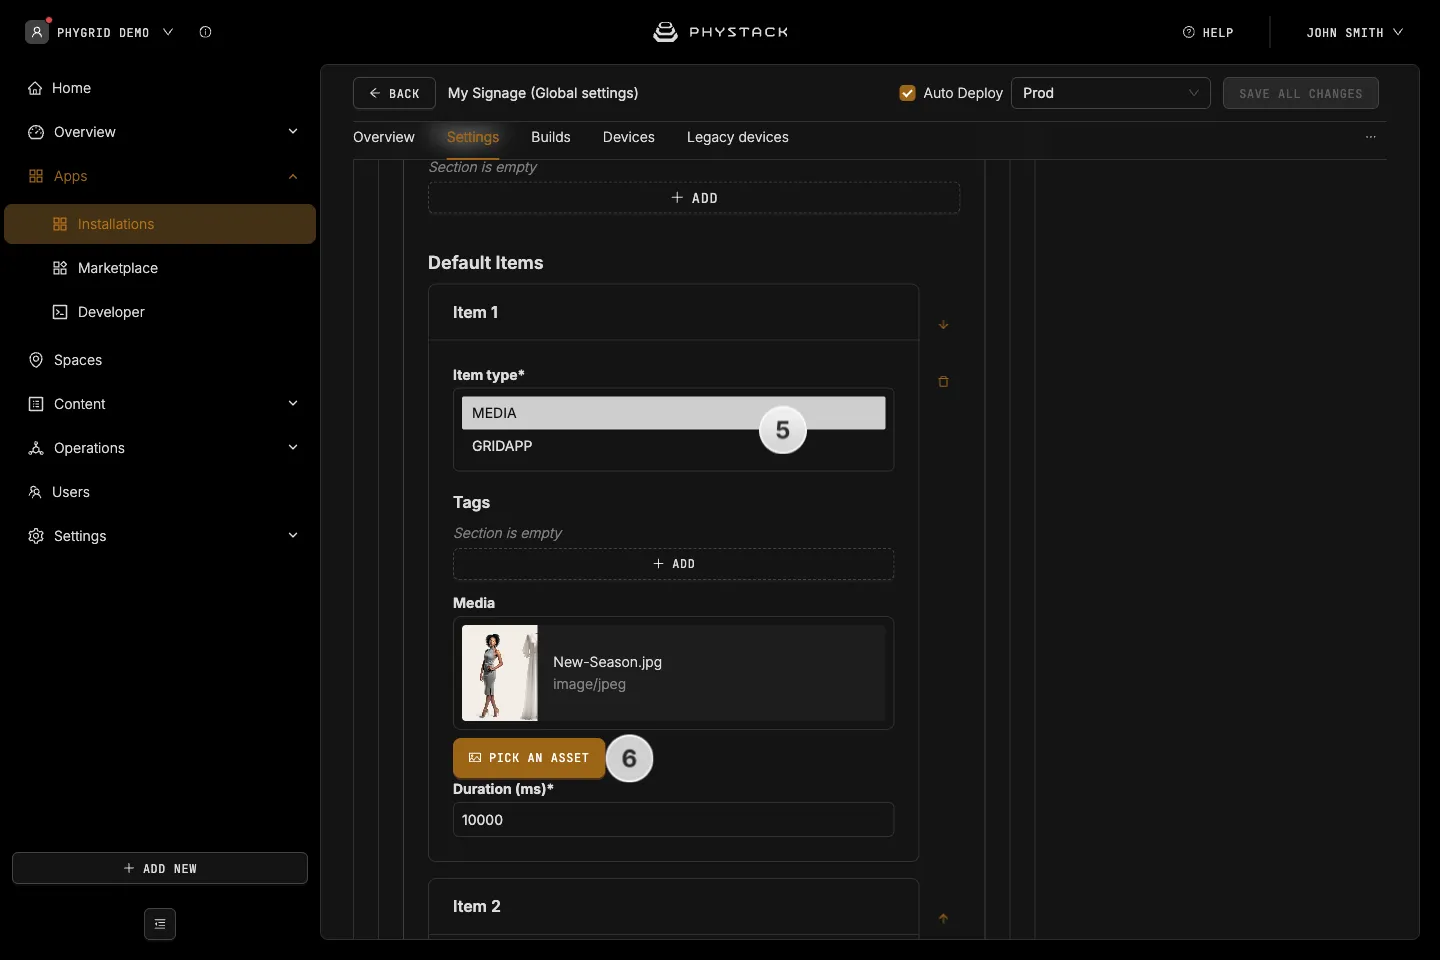The height and width of the screenshot is (960, 1440).
Task: Move Item 2 up with arrow icon
Action: point(943,919)
